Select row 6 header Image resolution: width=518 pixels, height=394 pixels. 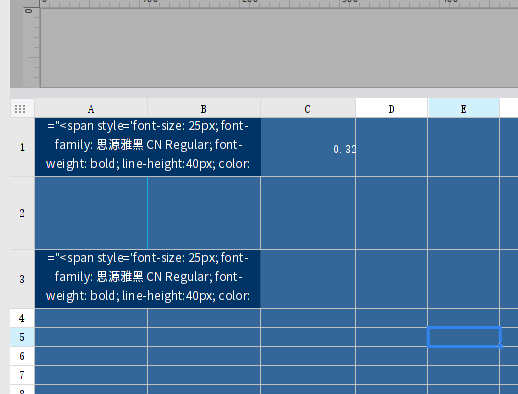coord(22,356)
